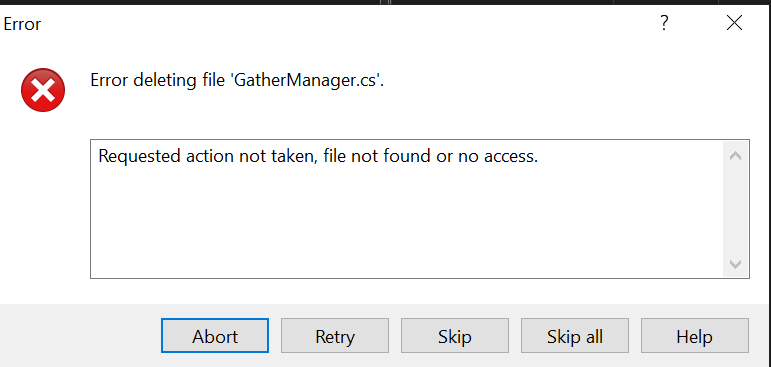This screenshot has width=771, height=367.
Task: Skip this file deletion error
Action: coord(455,336)
